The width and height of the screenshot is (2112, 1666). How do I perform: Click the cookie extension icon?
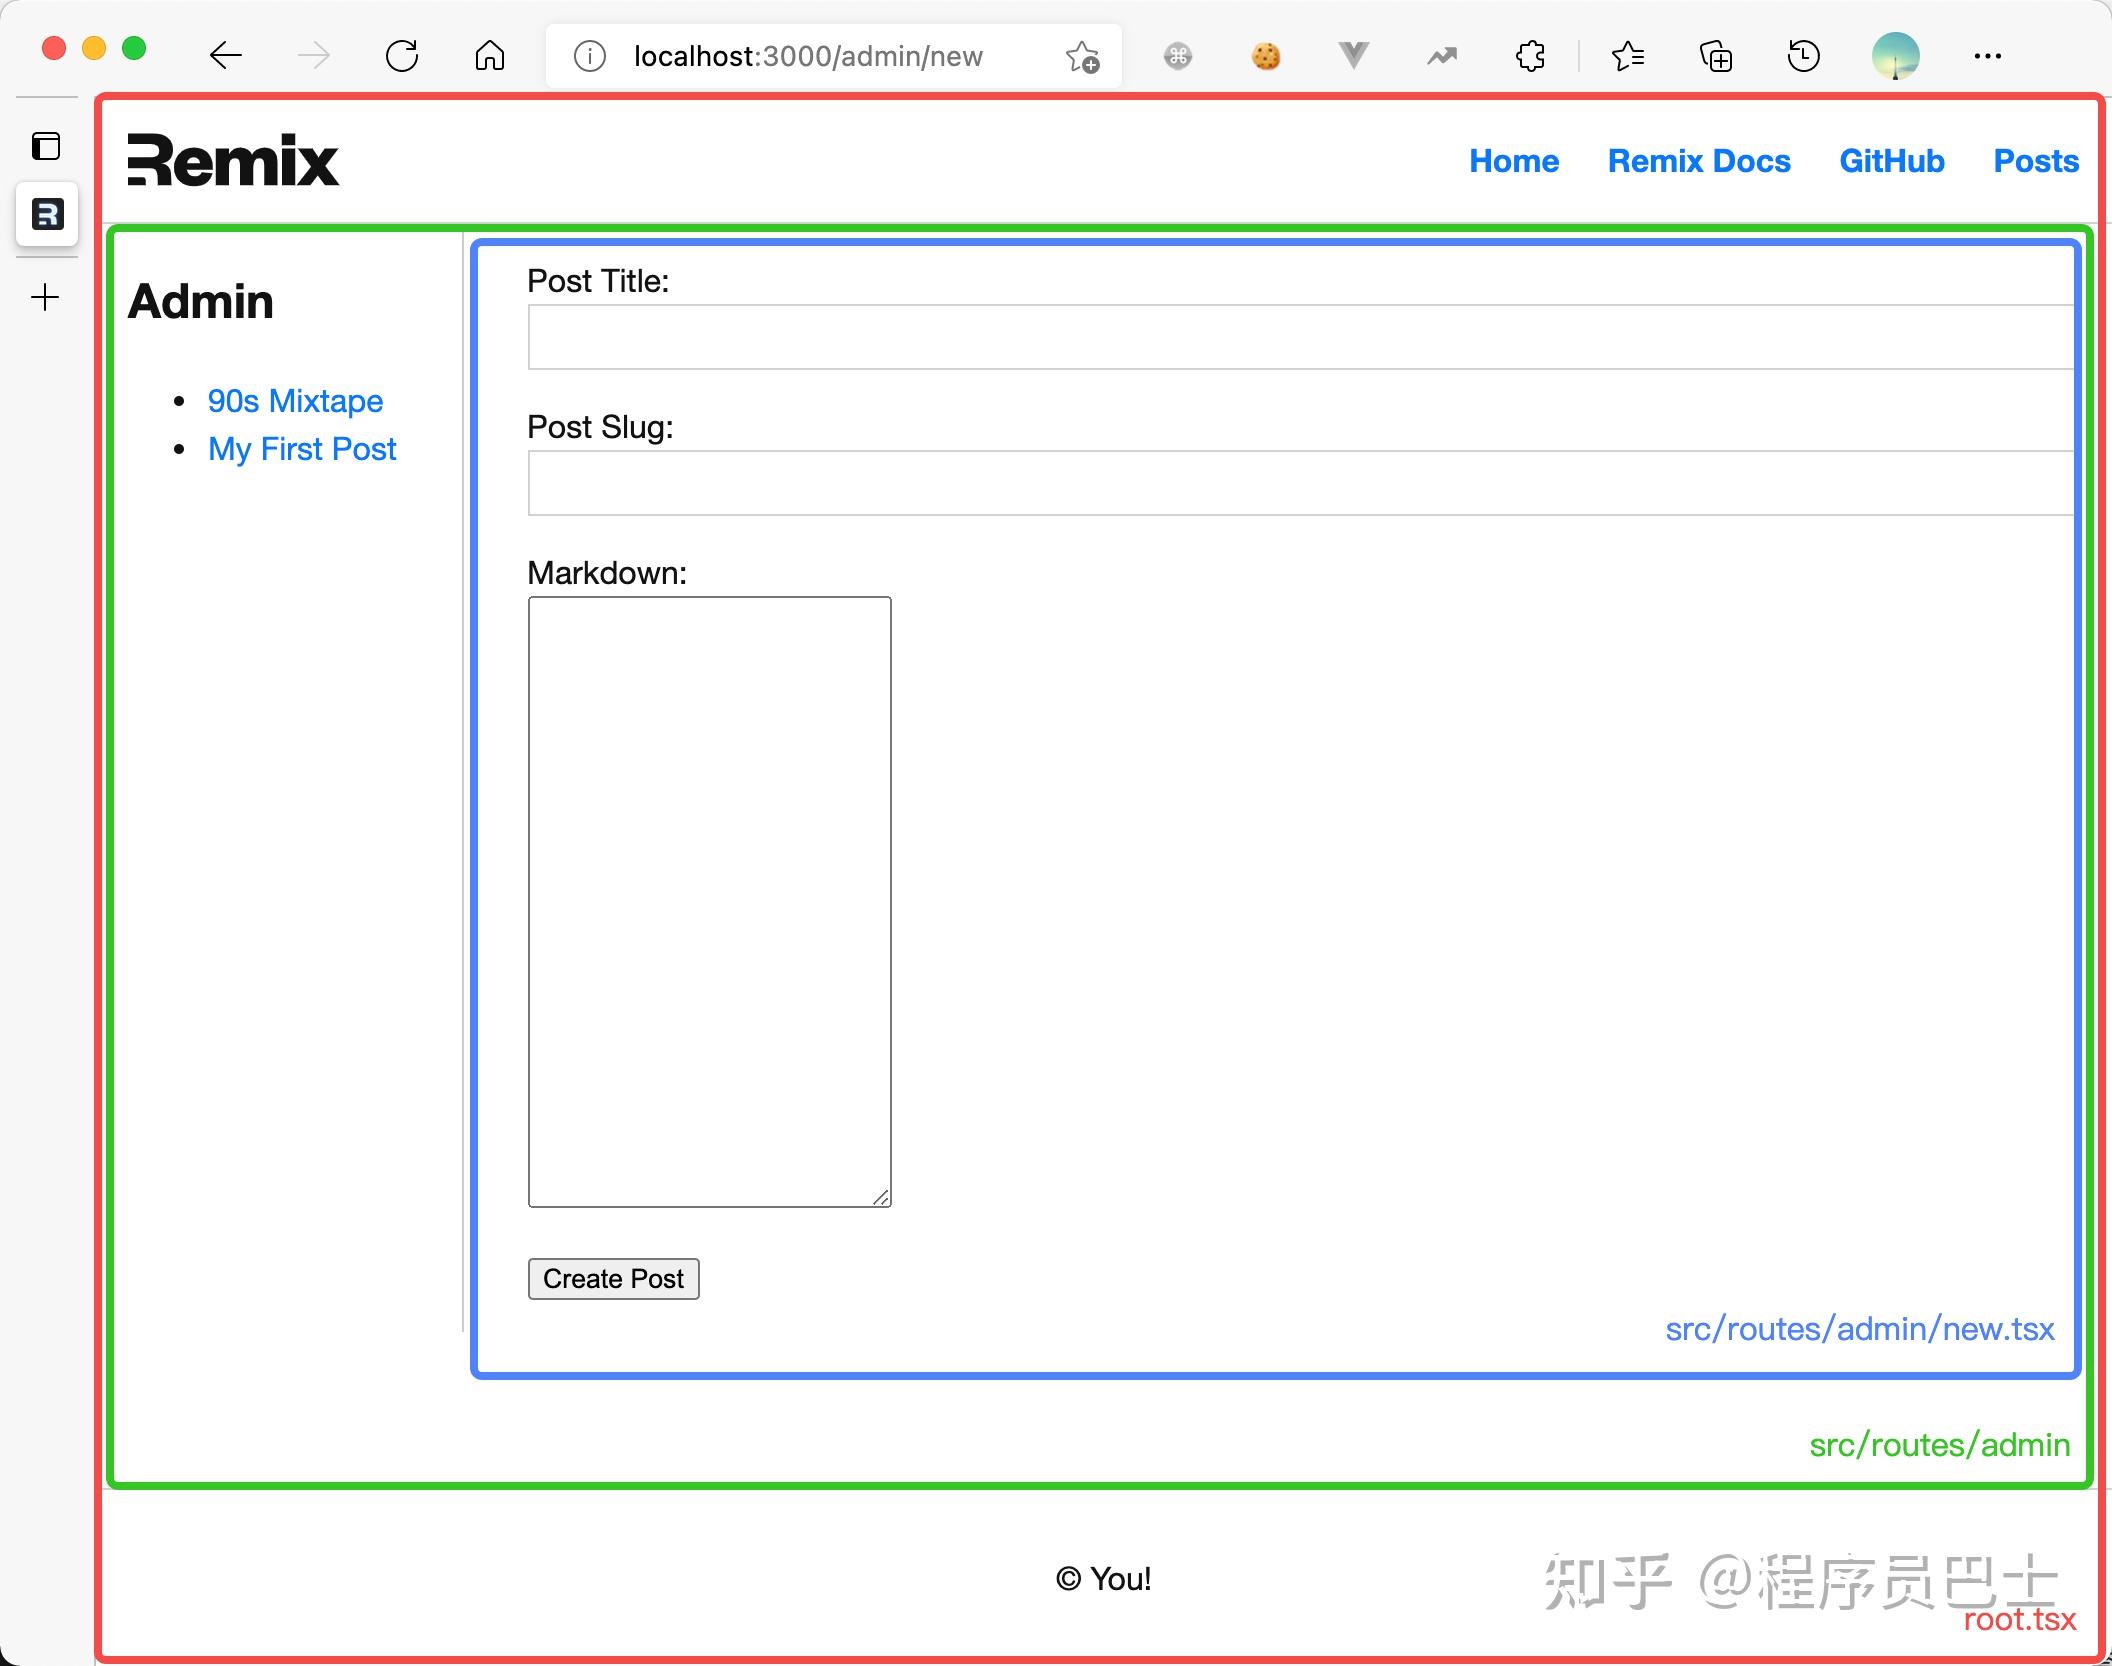1266,57
